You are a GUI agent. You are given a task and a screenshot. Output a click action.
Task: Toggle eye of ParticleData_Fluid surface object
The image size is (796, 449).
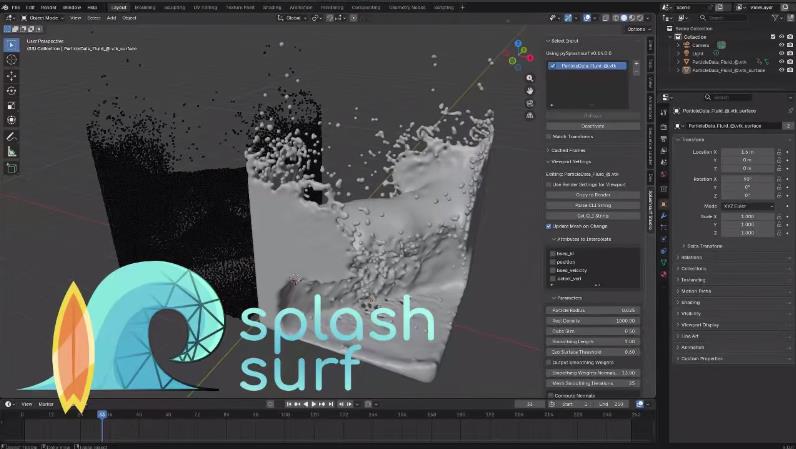[x=781, y=70]
